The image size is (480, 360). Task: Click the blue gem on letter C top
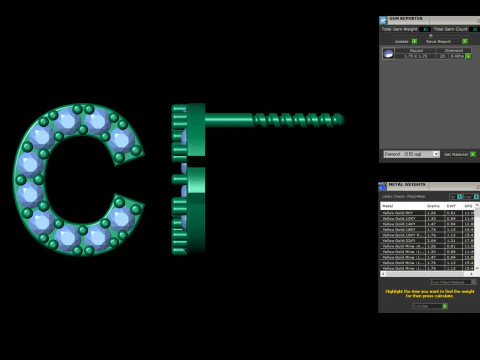[68, 120]
